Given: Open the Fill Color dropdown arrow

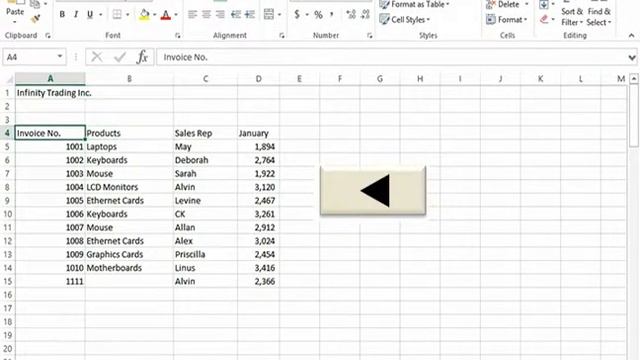Looking at the screenshot, I should click(x=155, y=15).
